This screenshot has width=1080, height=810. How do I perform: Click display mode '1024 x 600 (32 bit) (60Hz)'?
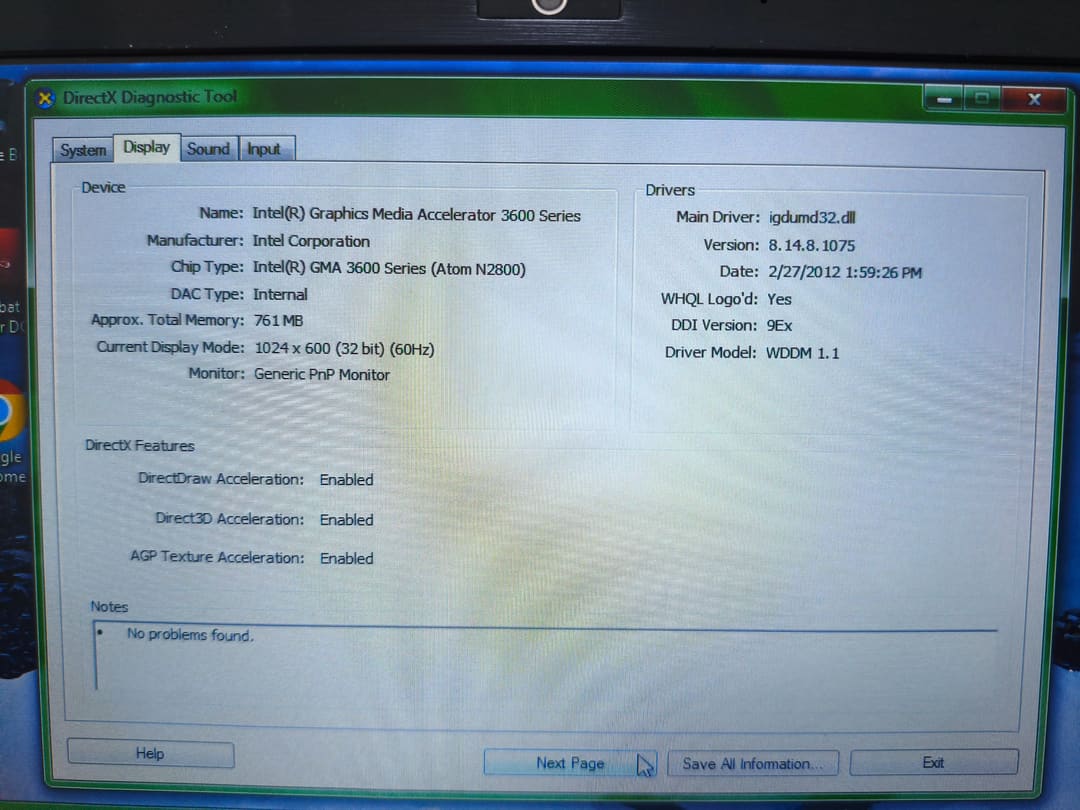(344, 349)
